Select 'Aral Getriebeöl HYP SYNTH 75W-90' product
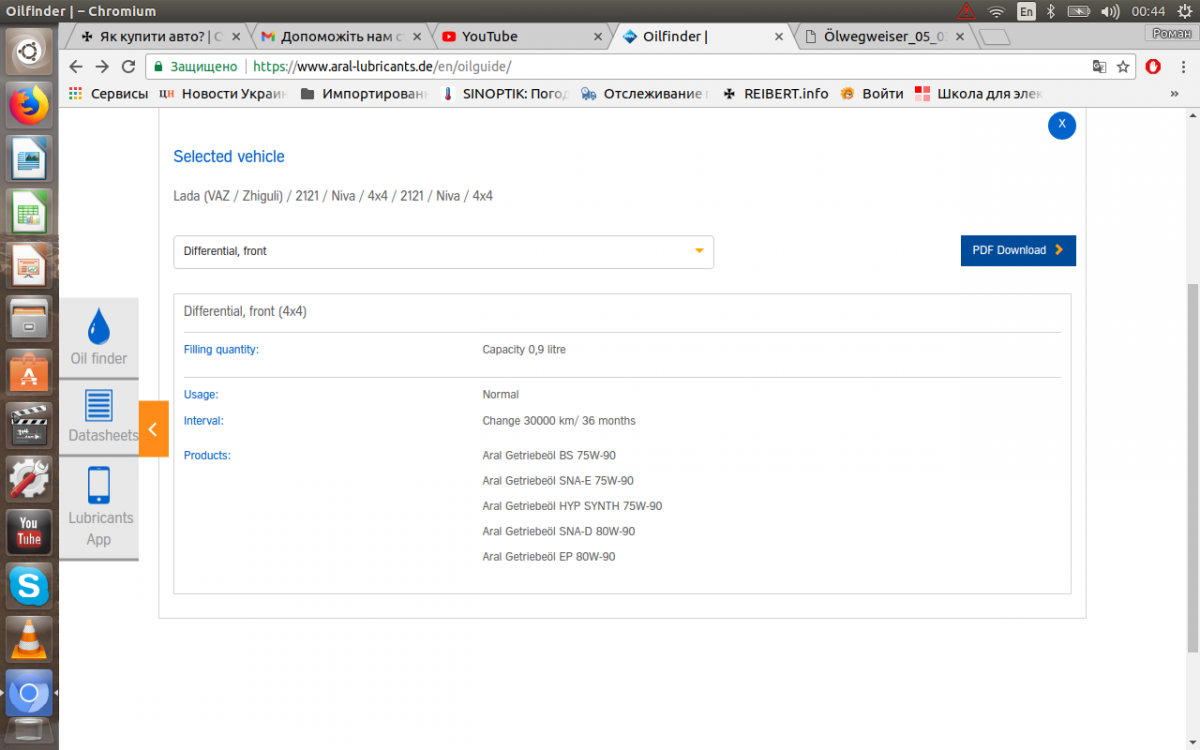1200x750 pixels. (x=572, y=506)
